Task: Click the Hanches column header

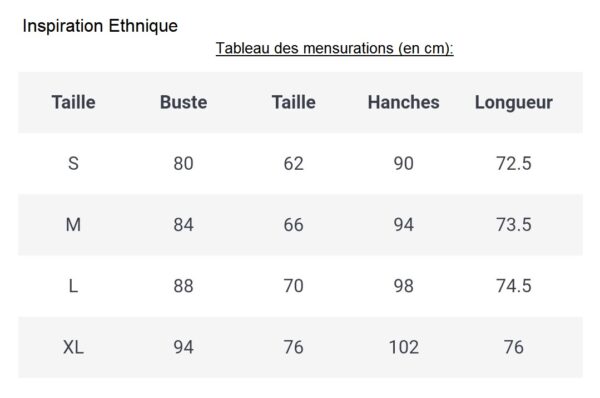Action: [x=403, y=102]
